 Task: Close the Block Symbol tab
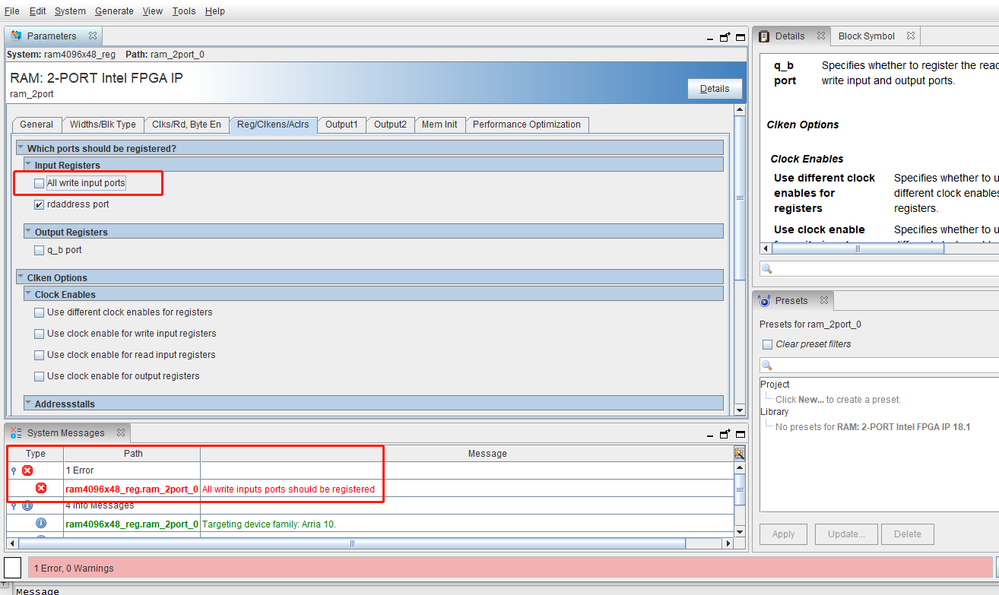tap(910, 36)
